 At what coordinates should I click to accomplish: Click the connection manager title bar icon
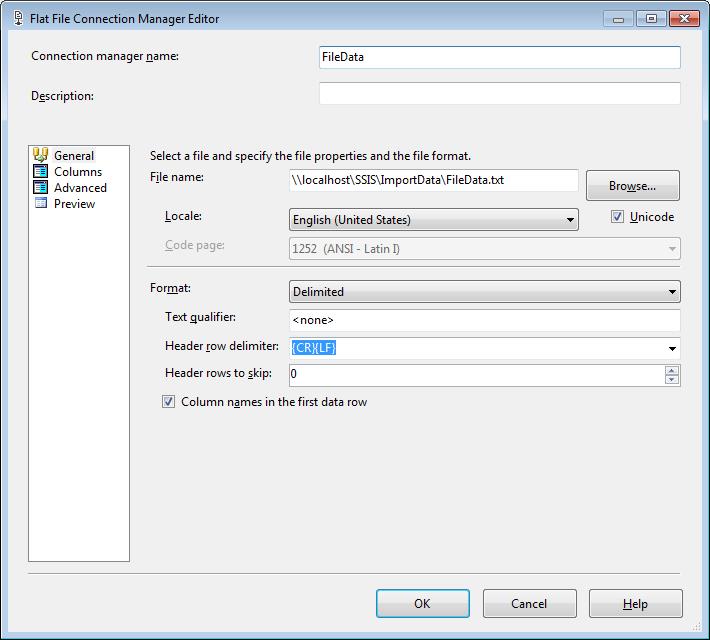coord(18,18)
